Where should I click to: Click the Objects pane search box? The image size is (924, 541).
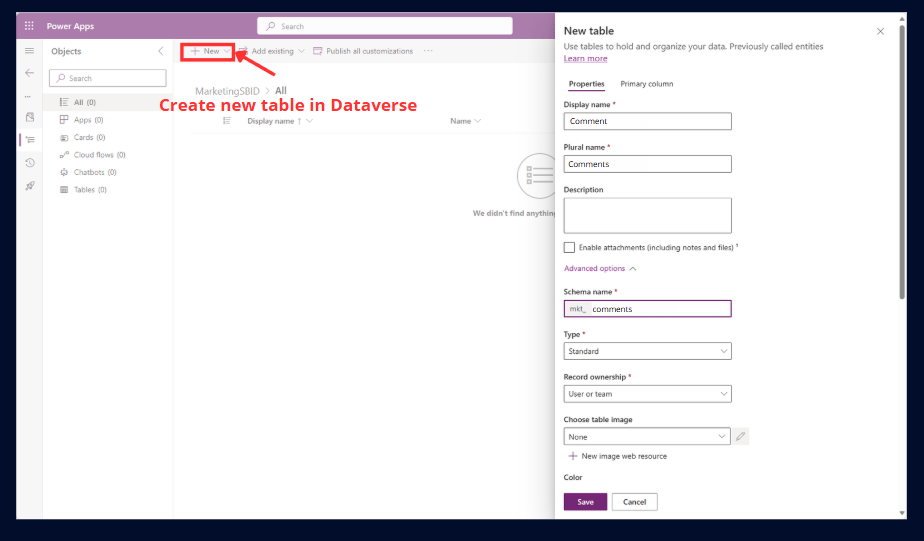coord(108,78)
